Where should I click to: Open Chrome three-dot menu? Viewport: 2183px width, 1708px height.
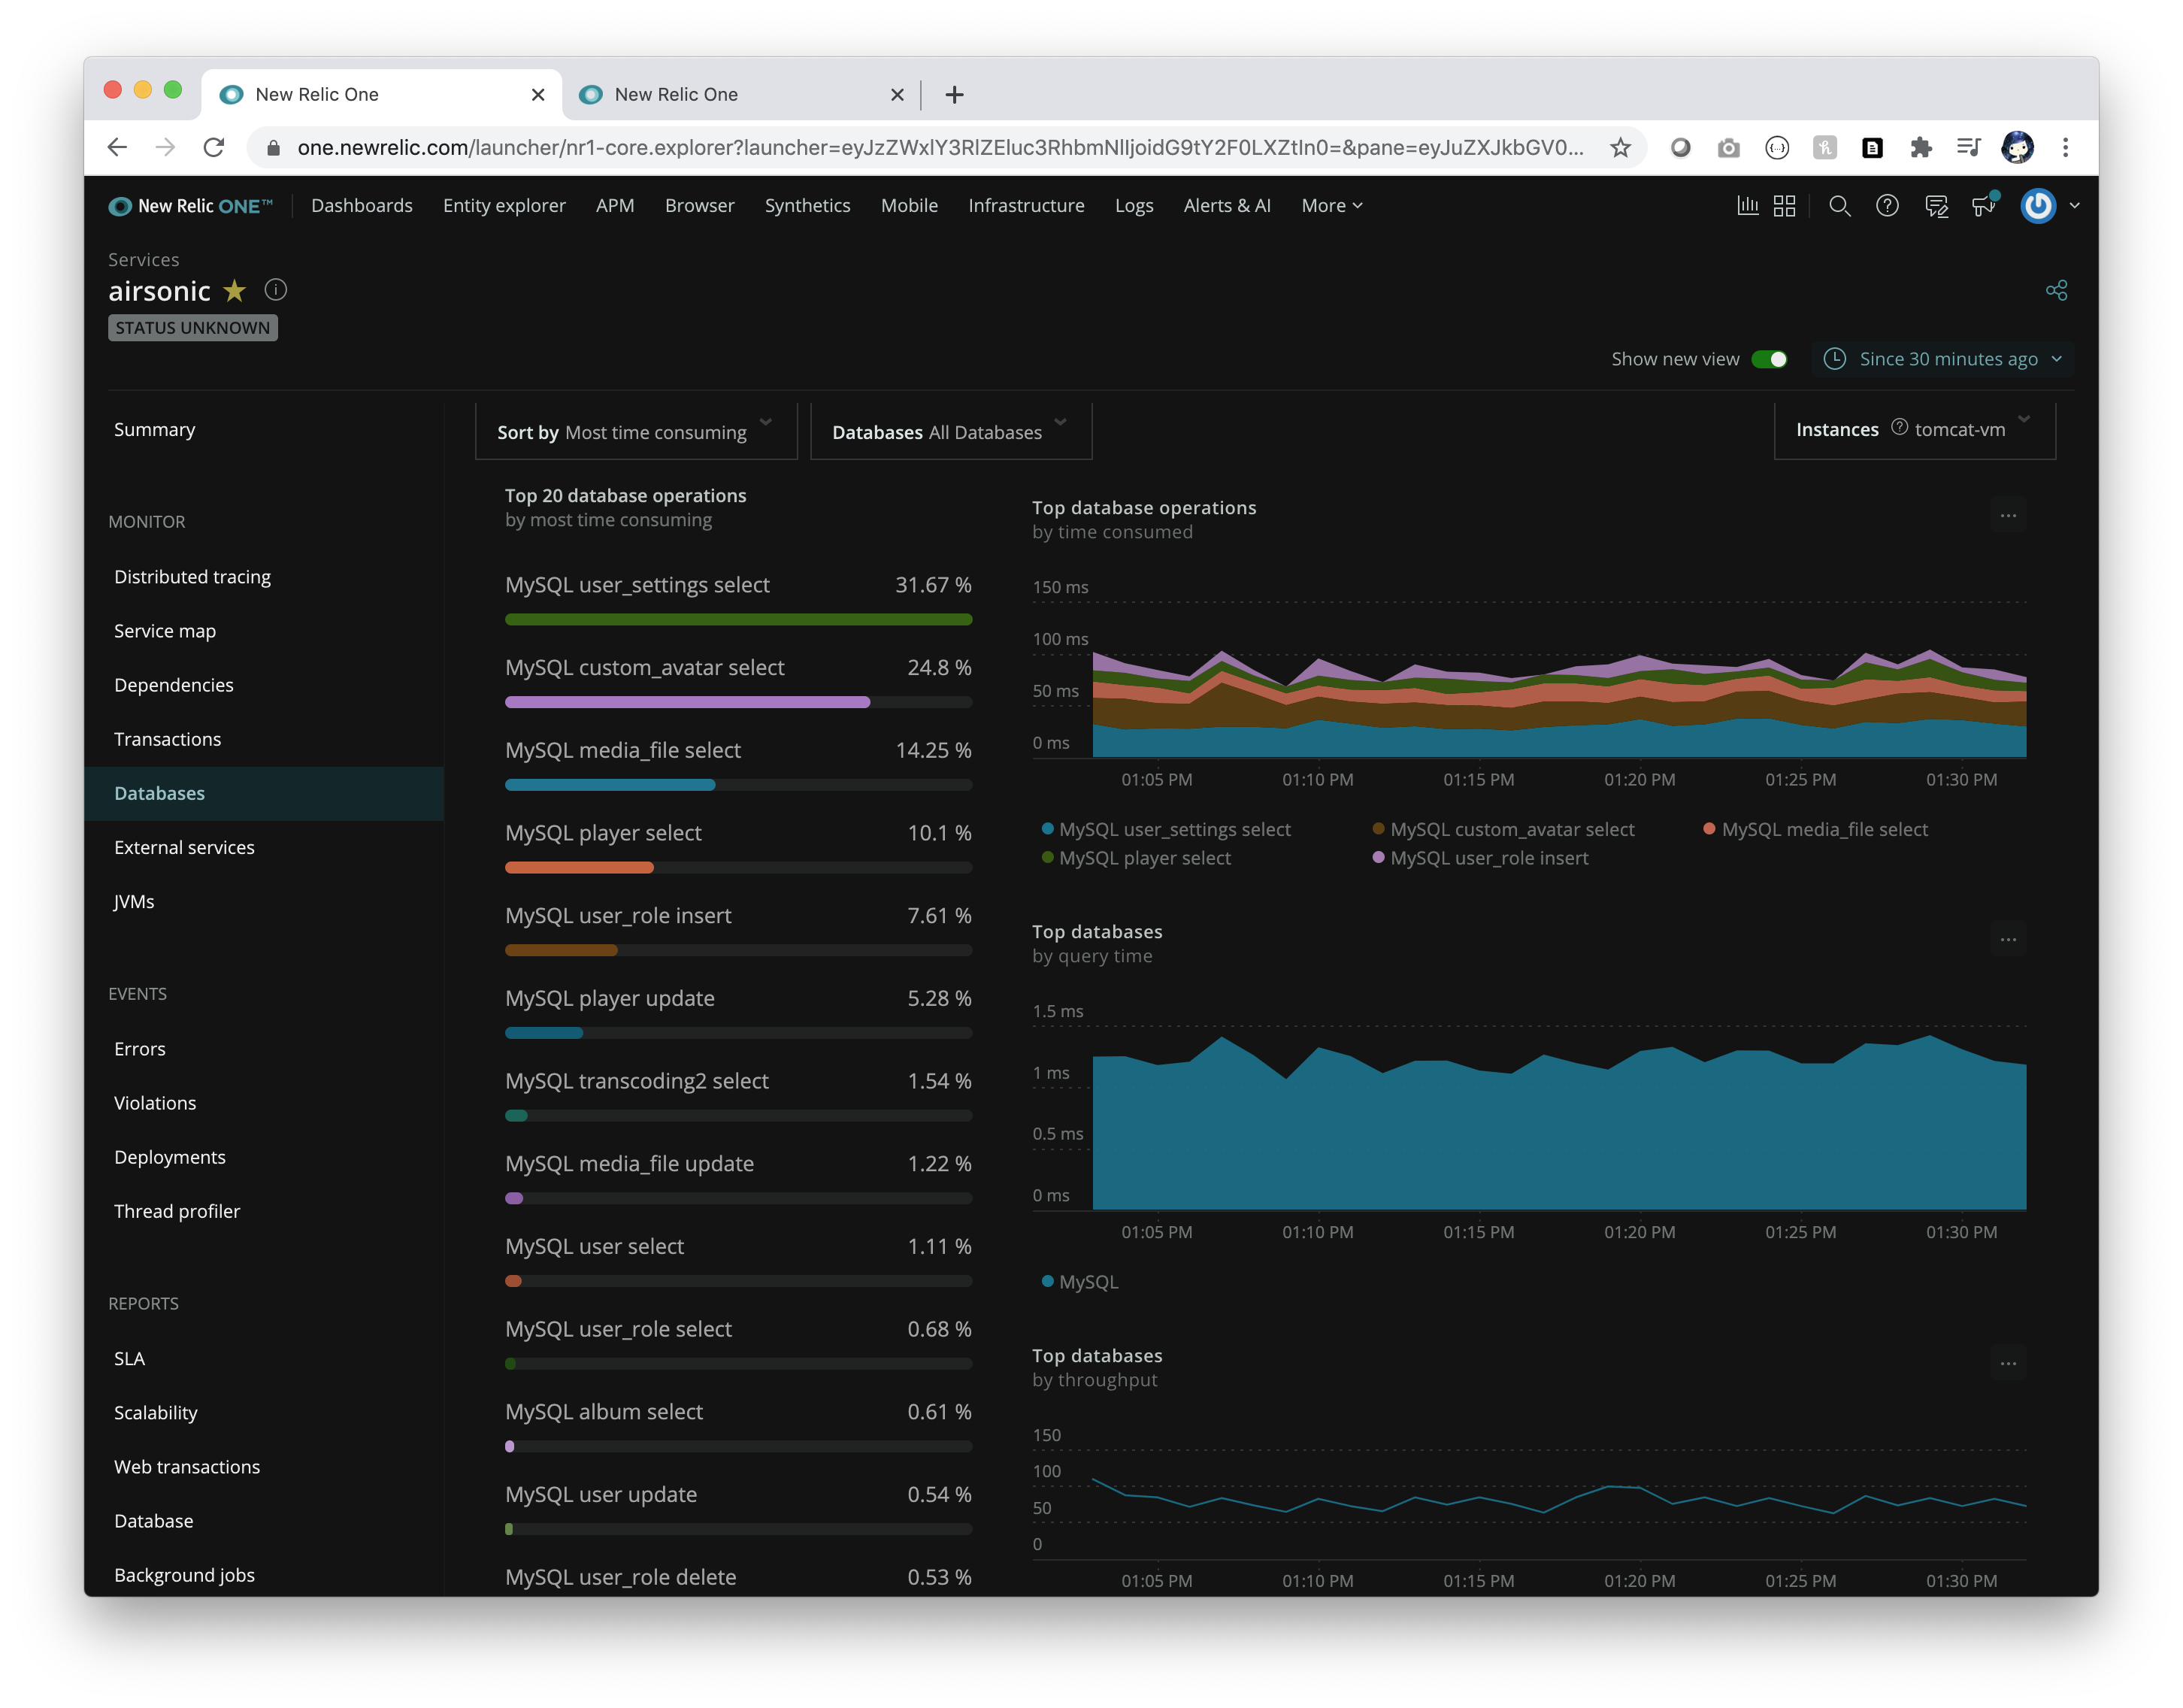tap(2065, 148)
